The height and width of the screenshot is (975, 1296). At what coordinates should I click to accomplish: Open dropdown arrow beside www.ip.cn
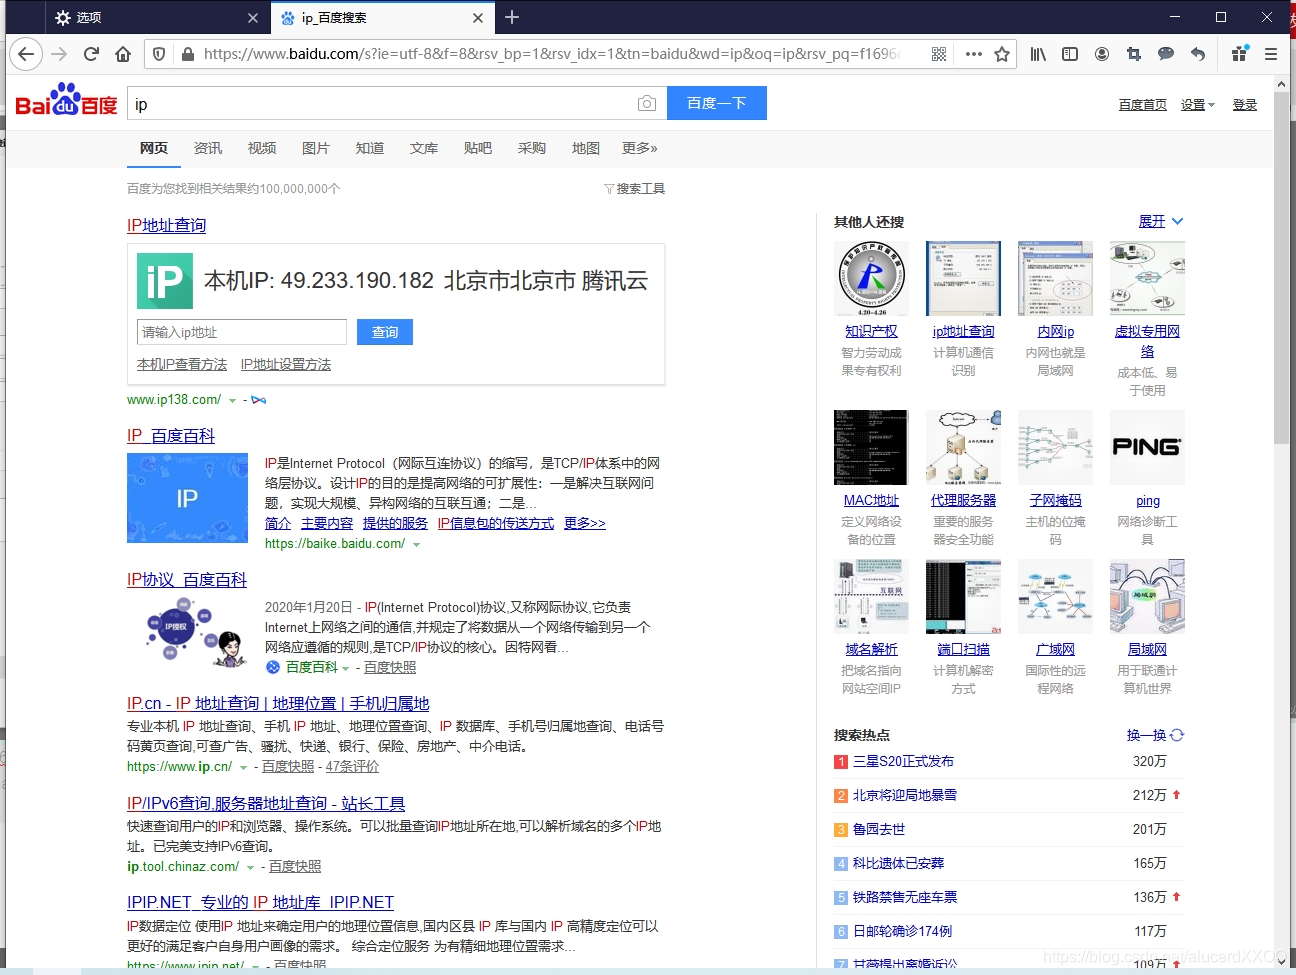[243, 768]
